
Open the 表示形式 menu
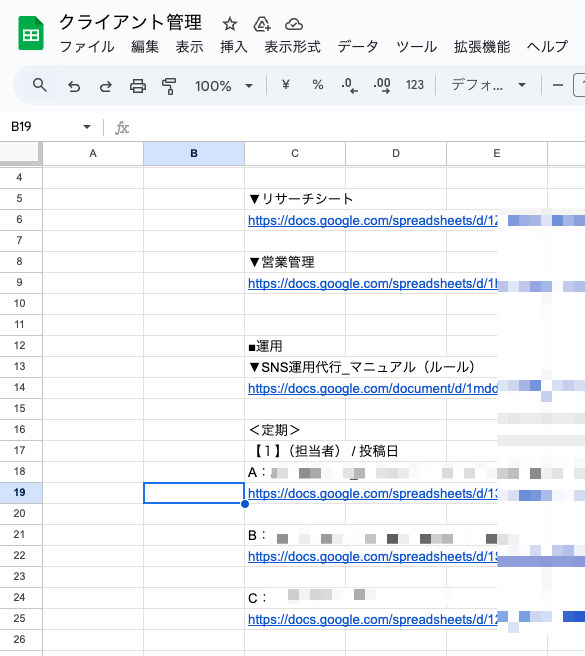tap(292, 47)
